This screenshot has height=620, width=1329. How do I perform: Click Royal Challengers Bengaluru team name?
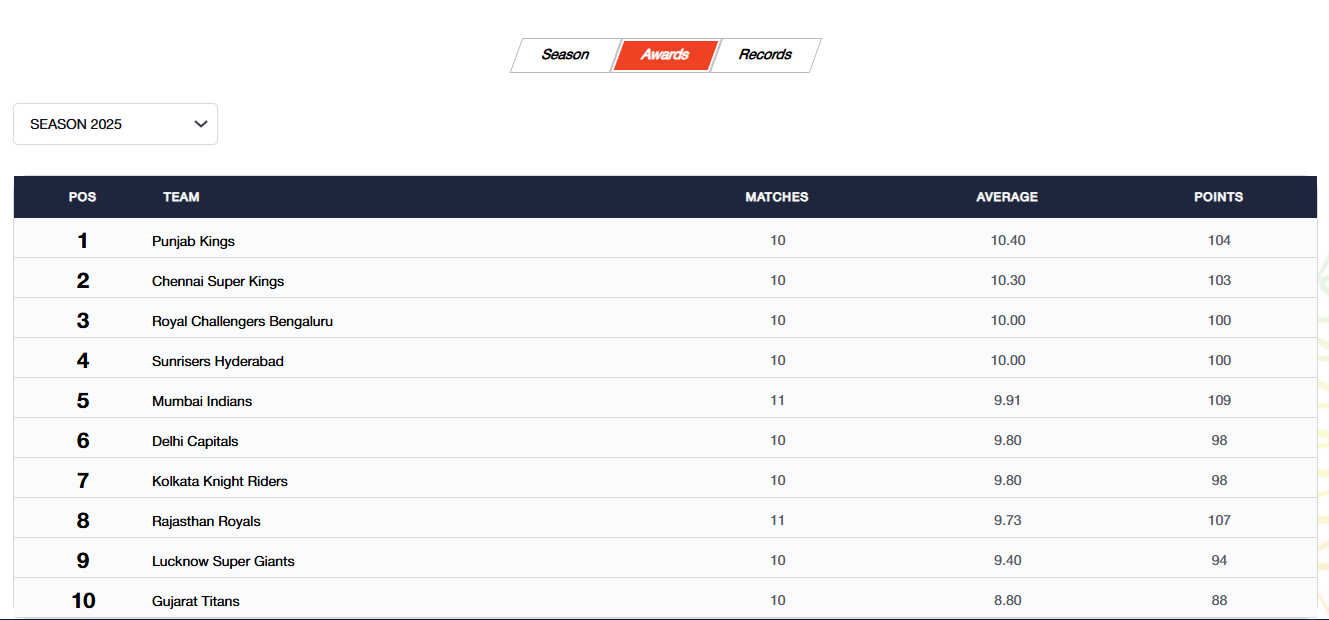click(x=242, y=321)
